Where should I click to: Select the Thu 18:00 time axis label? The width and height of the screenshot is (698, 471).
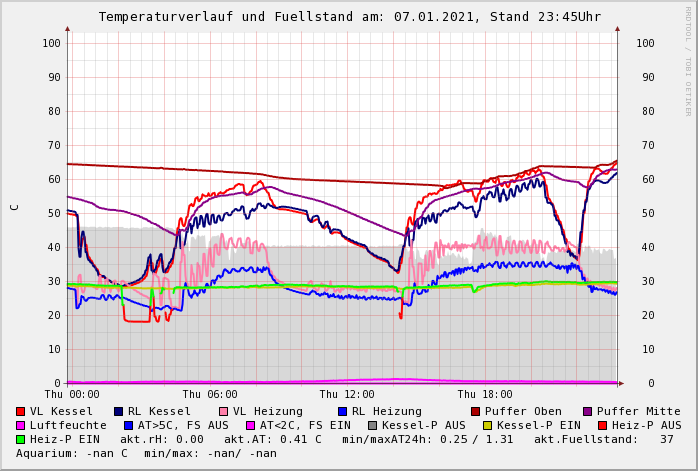coord(484,395)
